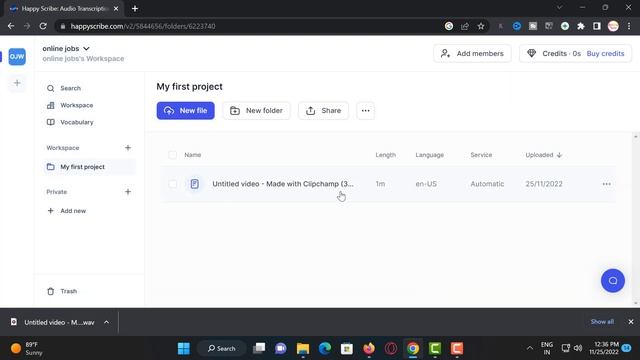Viewport: 640px width, 360px height.
Task: Click the Chrome profile avatar
Action: tap(613, 26)
